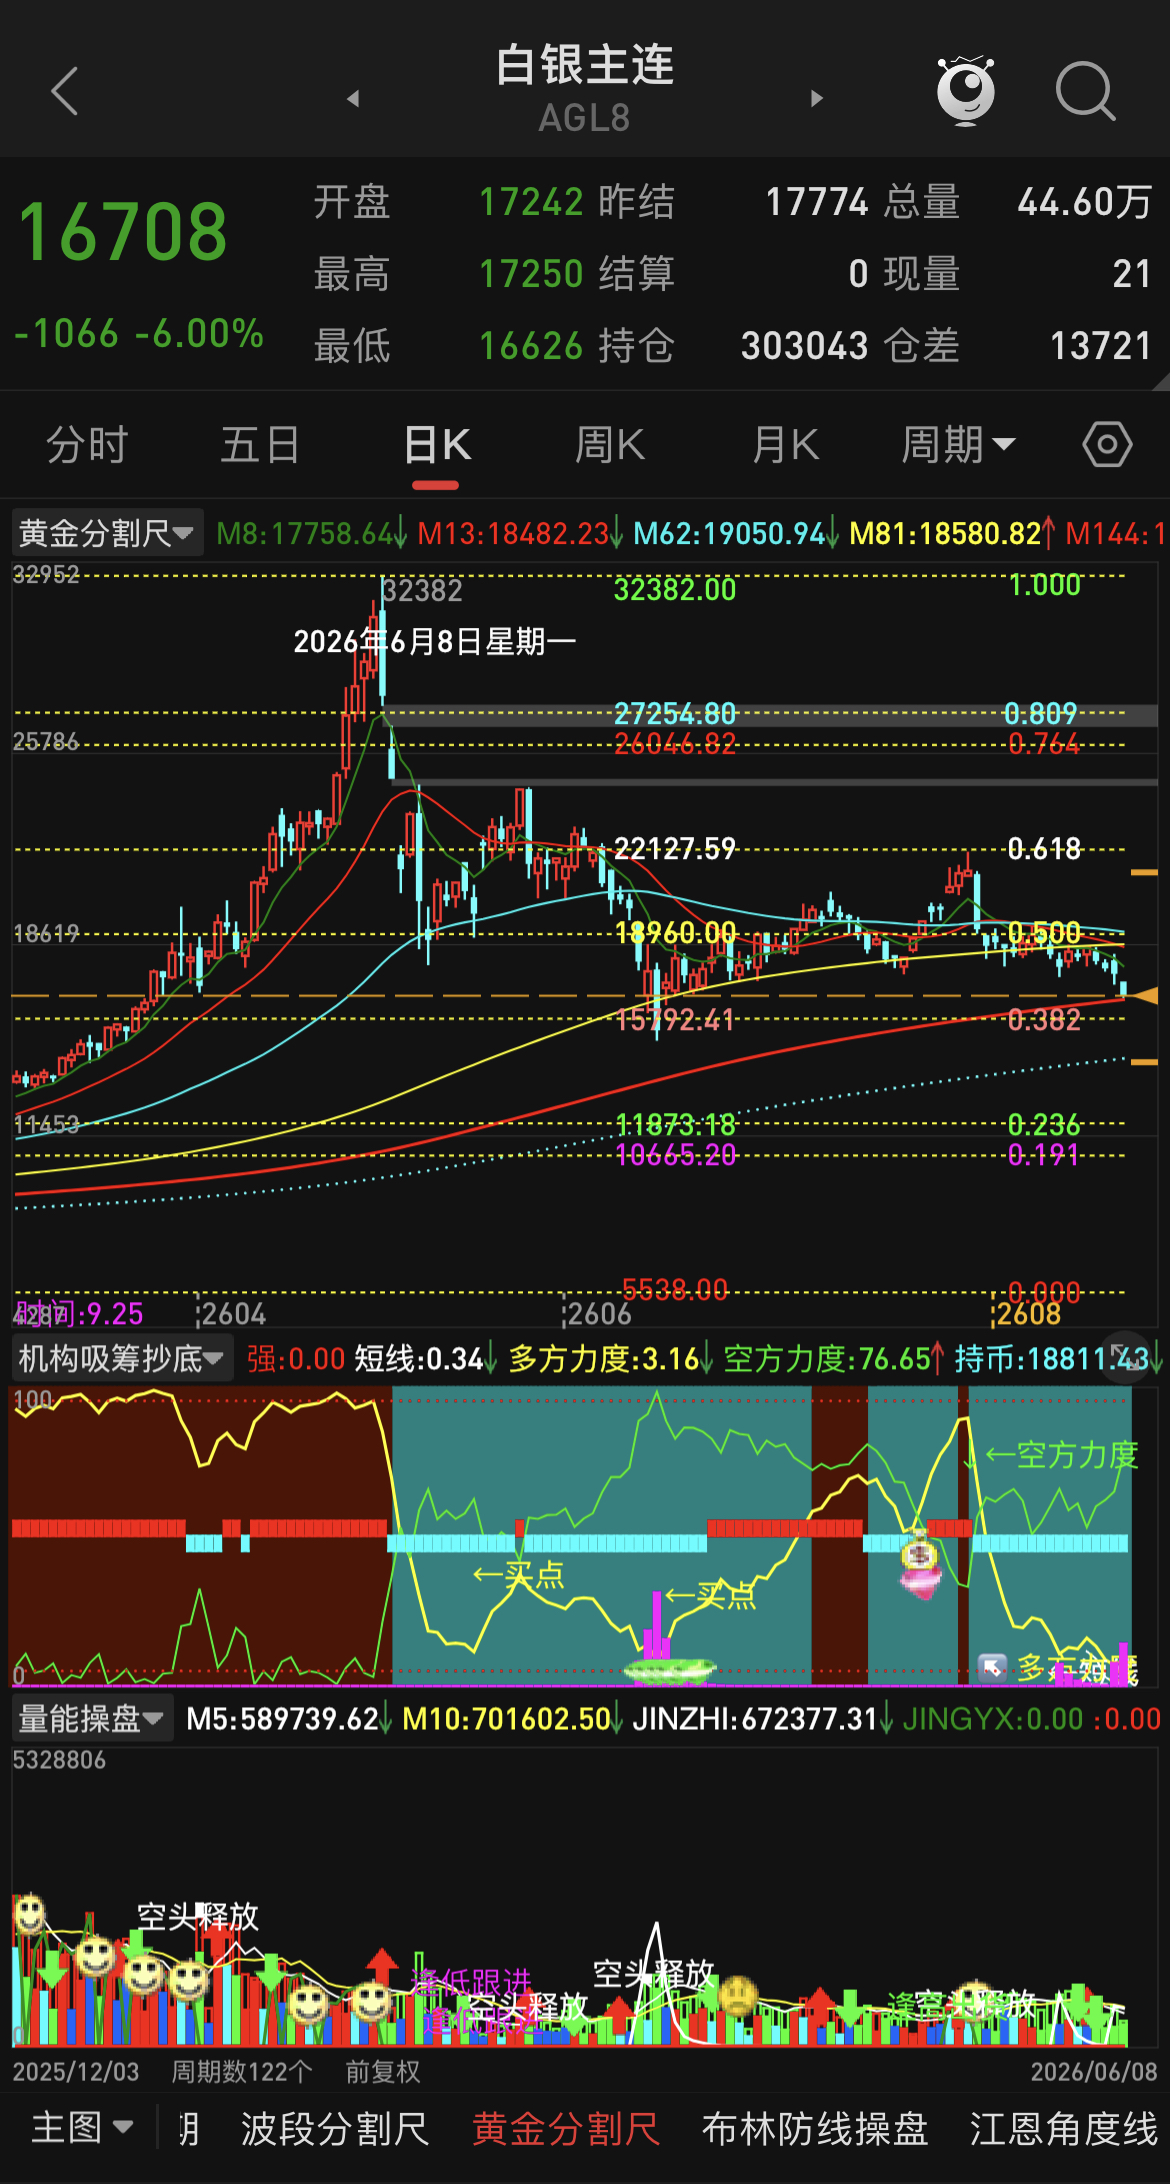Screen dimensions: 1170x2184
Task: Tap the end date 2026/06/08
Action: click(x=1094, y=2071)
